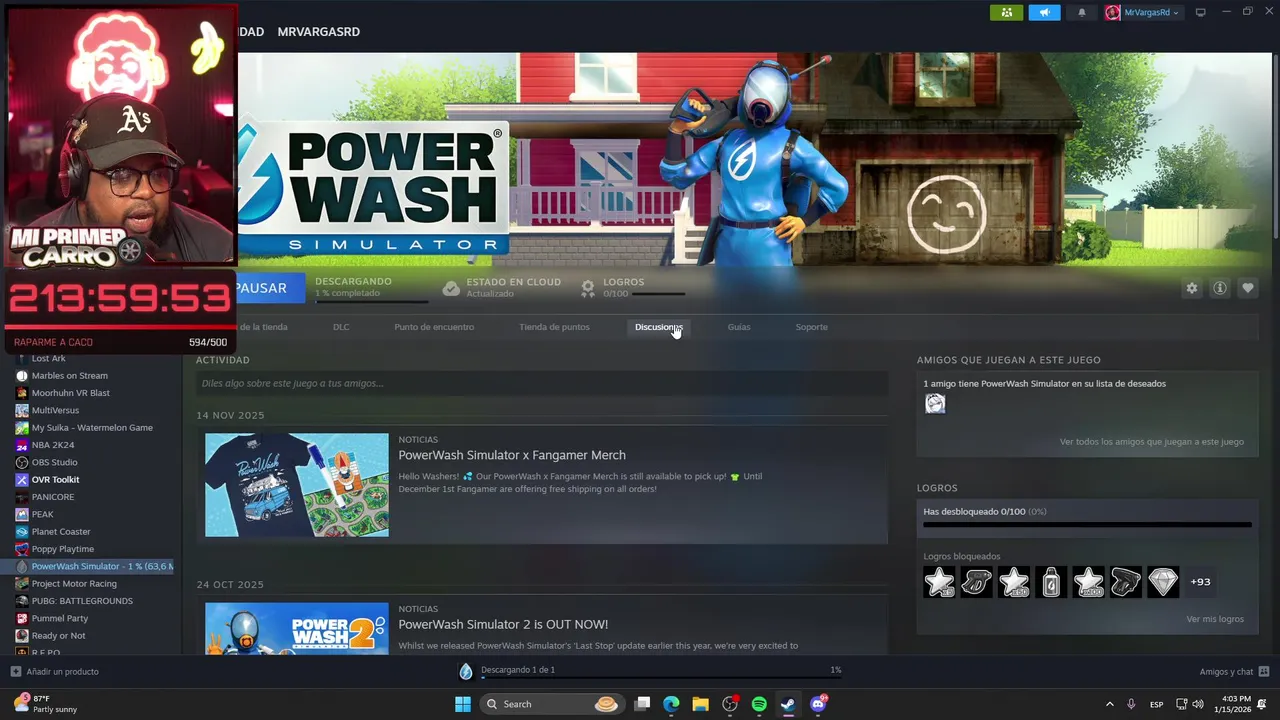
Task: Select Planet Coaster in library
Action: point(61,532)
